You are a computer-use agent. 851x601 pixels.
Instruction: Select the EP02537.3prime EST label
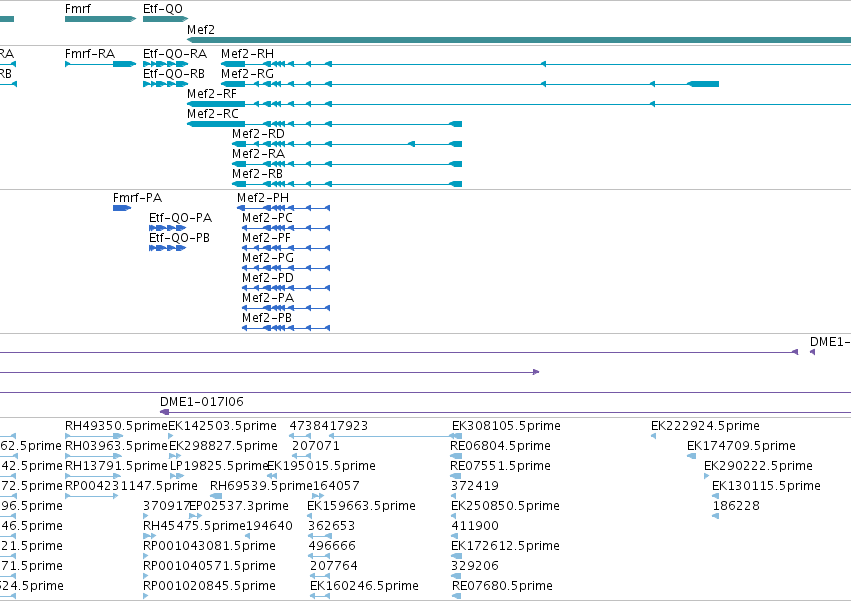[239, 506]
